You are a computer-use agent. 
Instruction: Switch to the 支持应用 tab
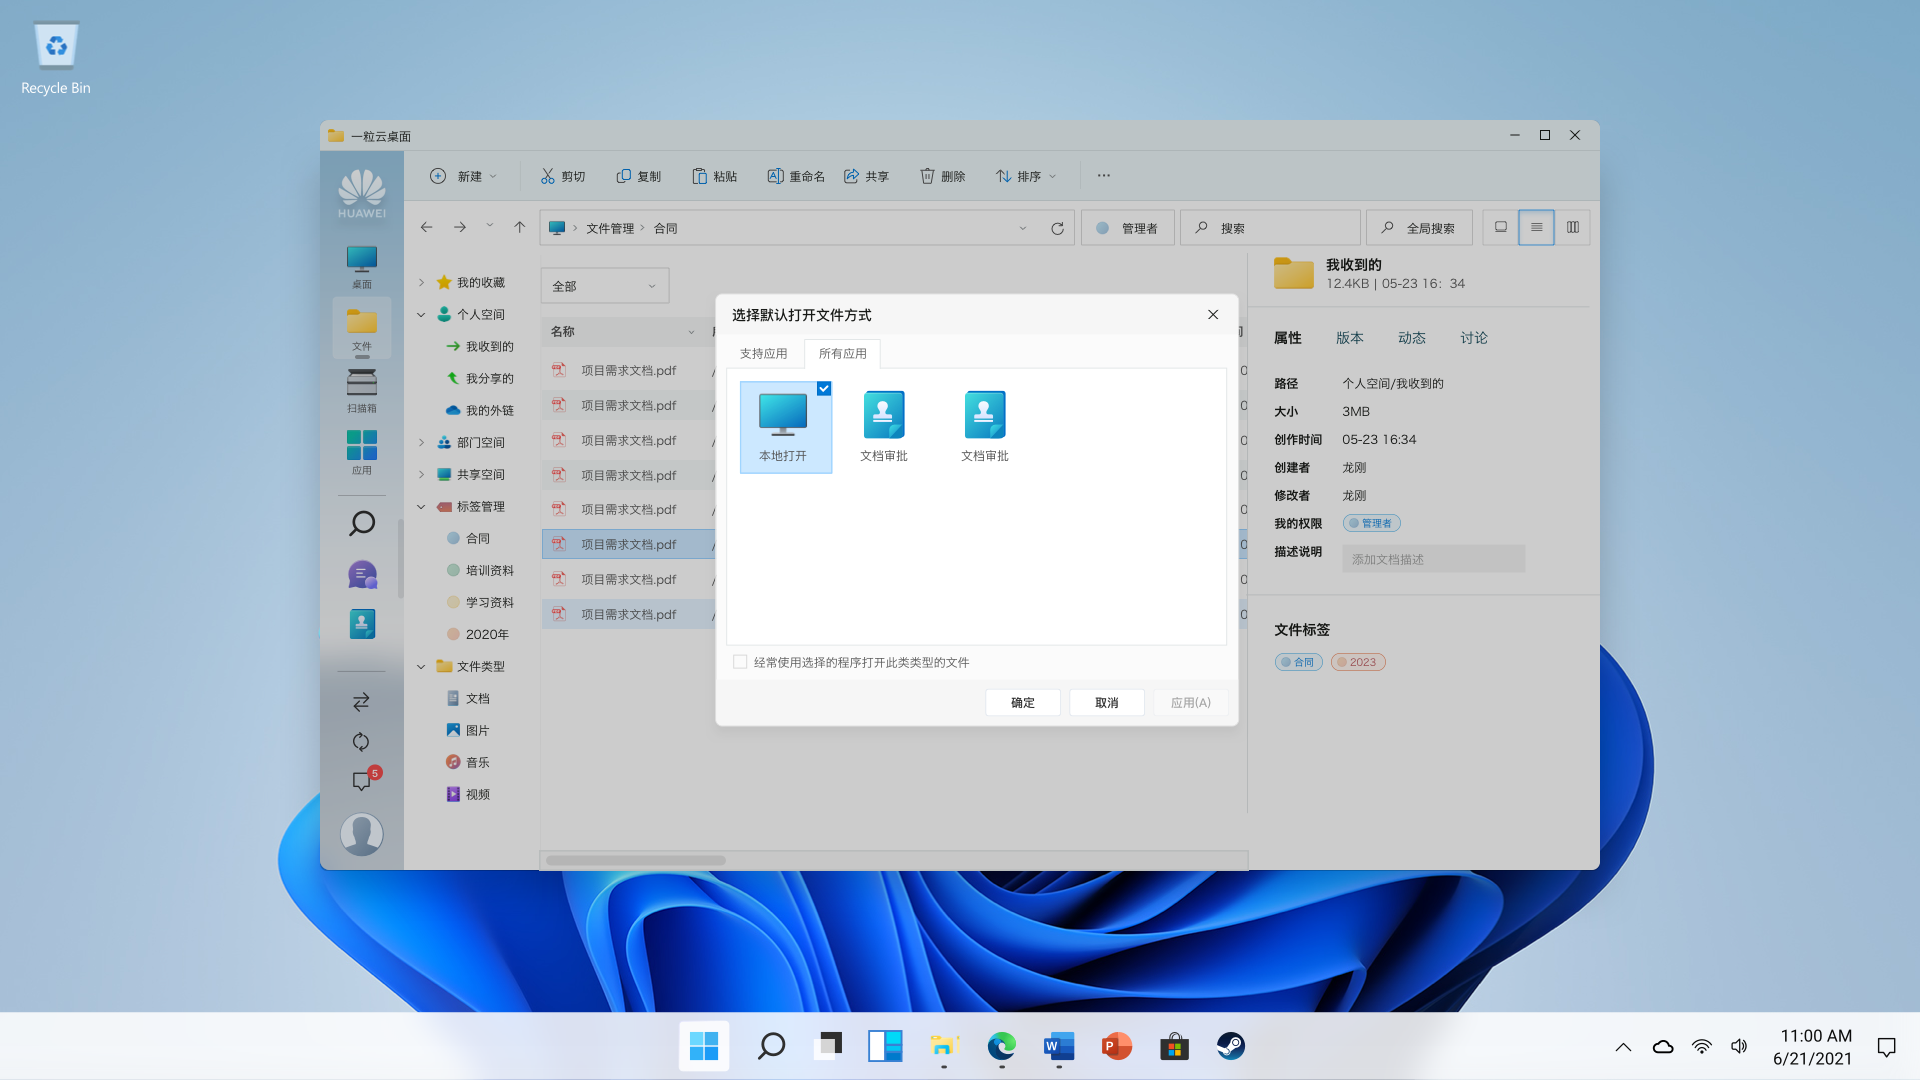coord(763,353)
